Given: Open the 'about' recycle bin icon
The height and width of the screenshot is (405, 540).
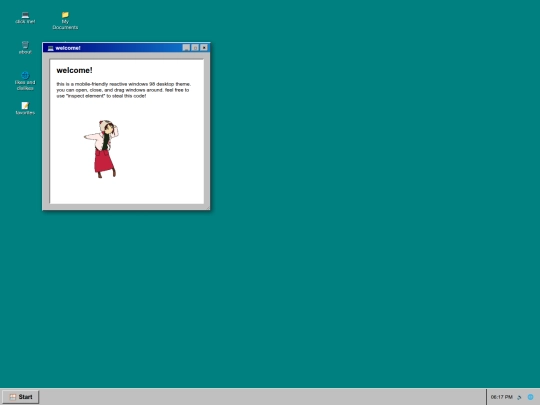Looking at the screenshot, I should click(x=25, y=48).
